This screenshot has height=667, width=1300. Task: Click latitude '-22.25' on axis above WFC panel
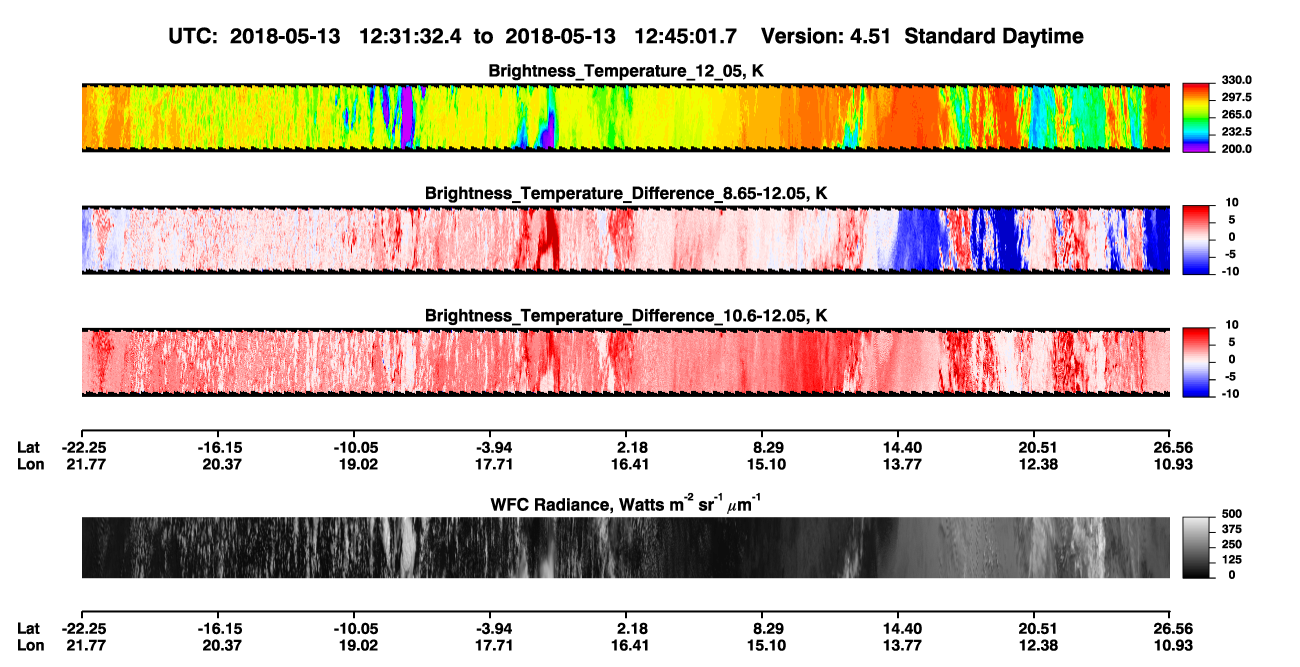pos(83,447)
